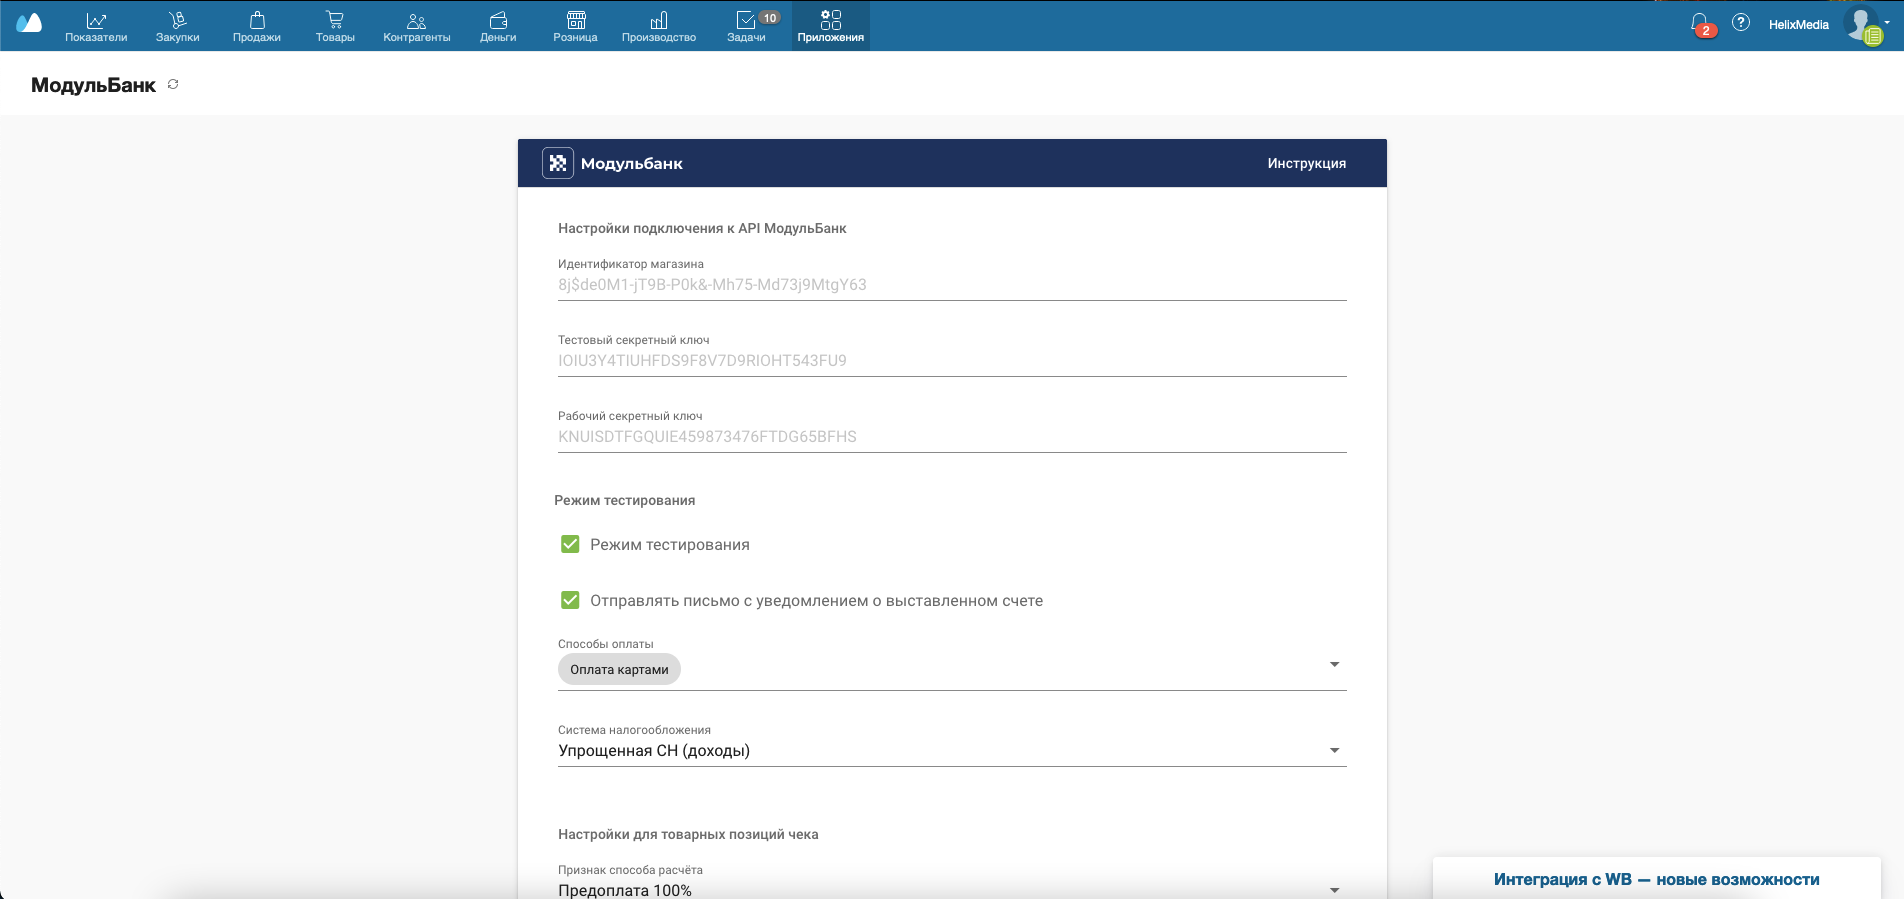
Task: Expand the Признак способа расчёта dropdown
Action: pos(952,890)
